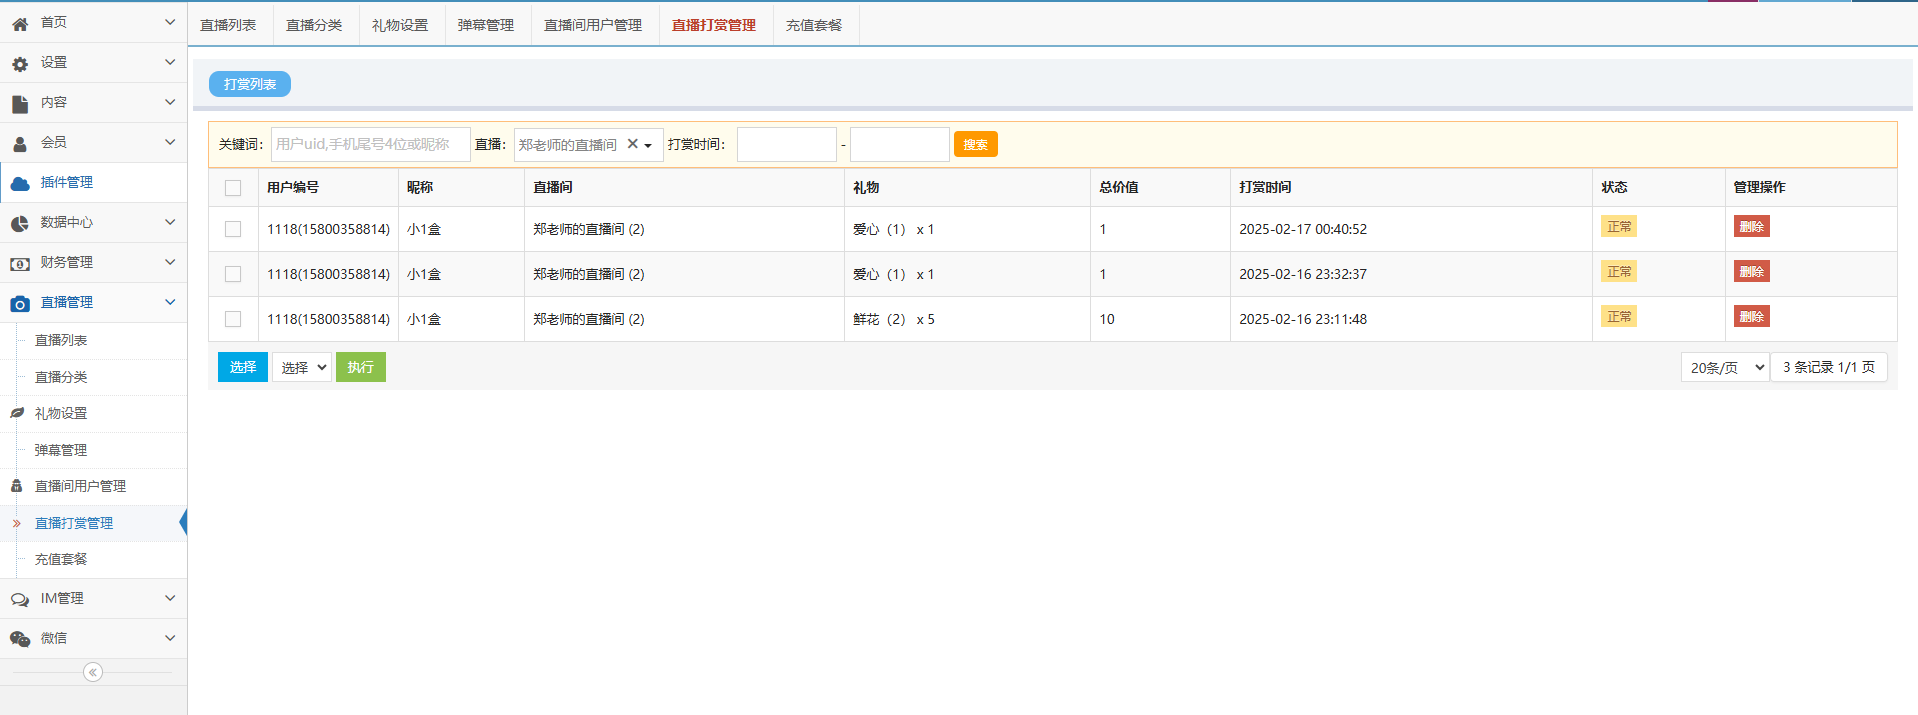Collapse sidebar with the double-arrow icon

click(x=93, y=672)
